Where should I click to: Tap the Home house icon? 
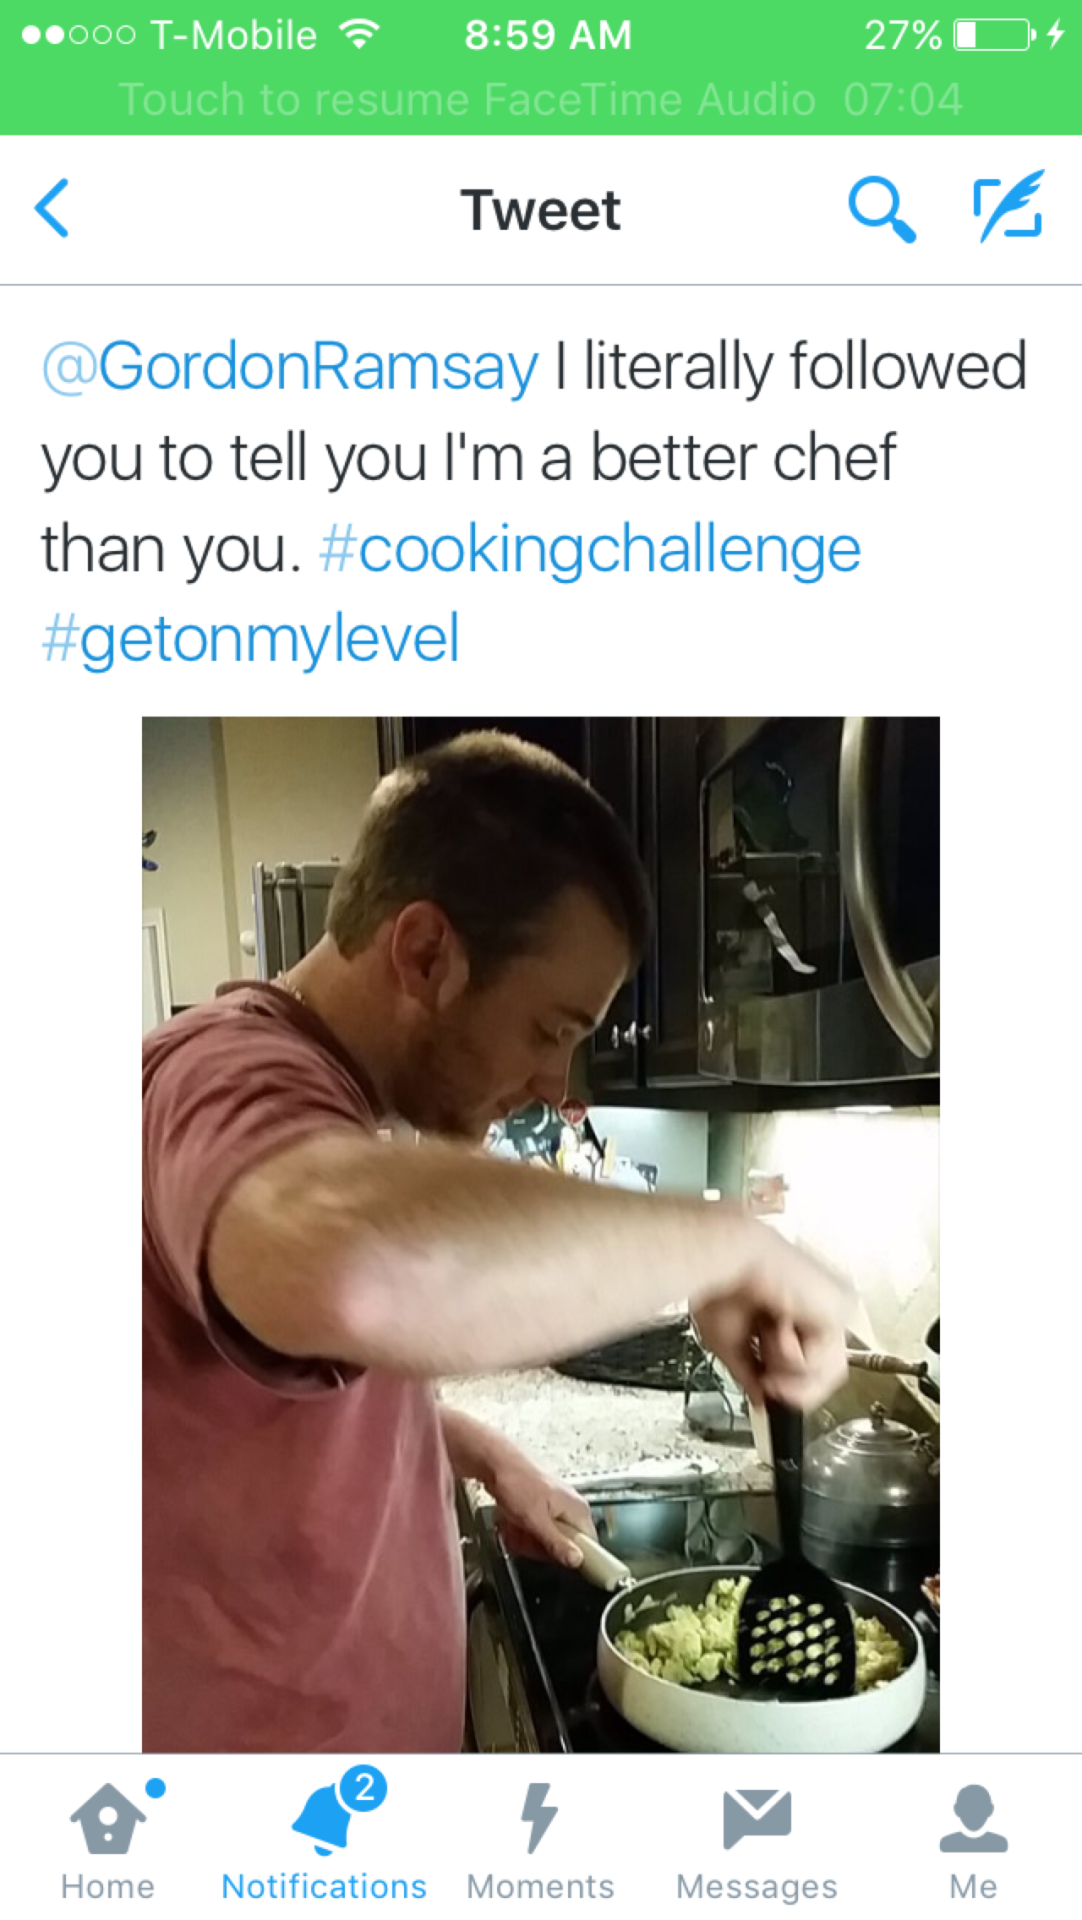[108, 1818]
